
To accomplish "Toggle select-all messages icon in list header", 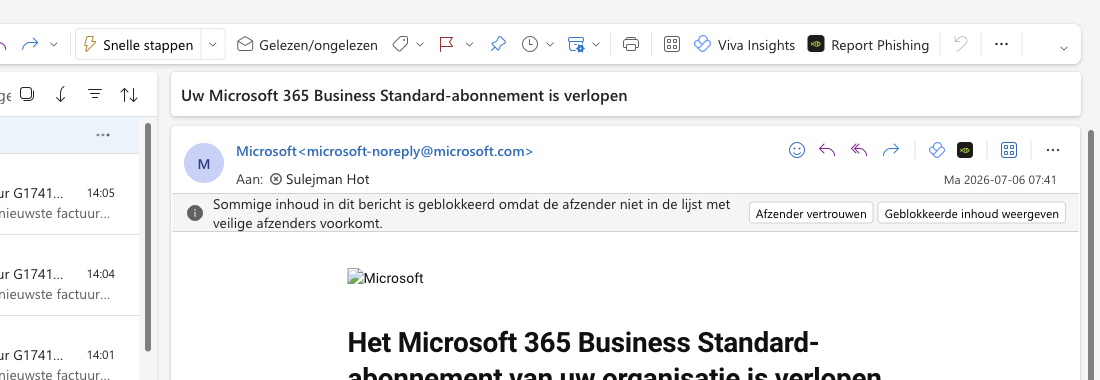I will tap(27, 94).
